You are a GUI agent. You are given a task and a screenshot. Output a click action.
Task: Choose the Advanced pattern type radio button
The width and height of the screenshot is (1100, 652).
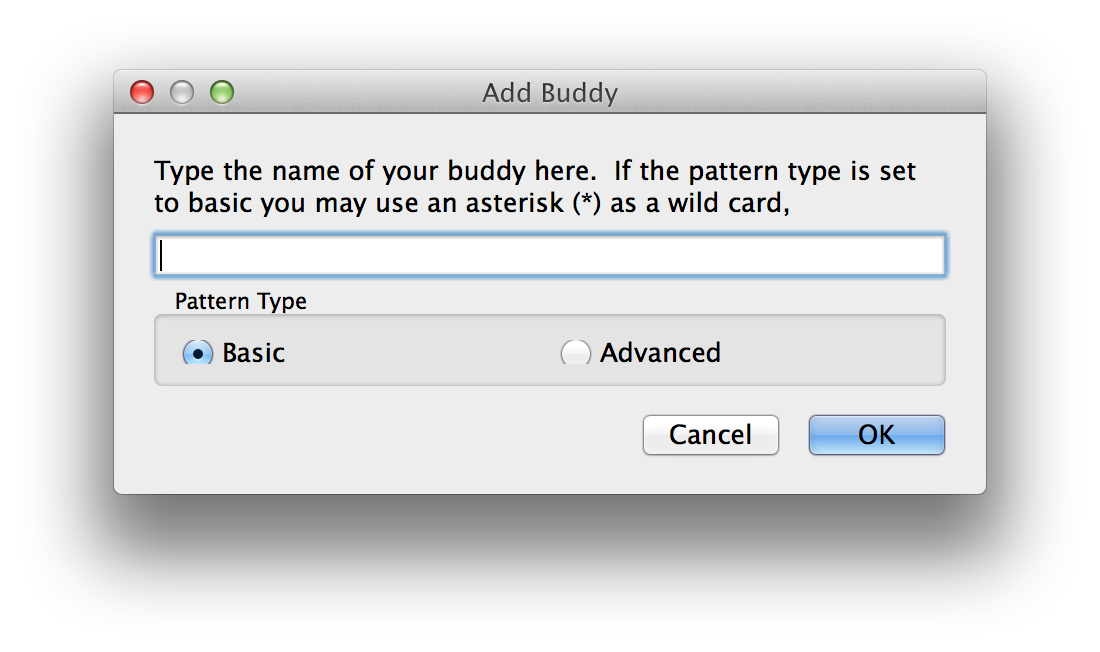pyautogui.click(x=576, y=353)
